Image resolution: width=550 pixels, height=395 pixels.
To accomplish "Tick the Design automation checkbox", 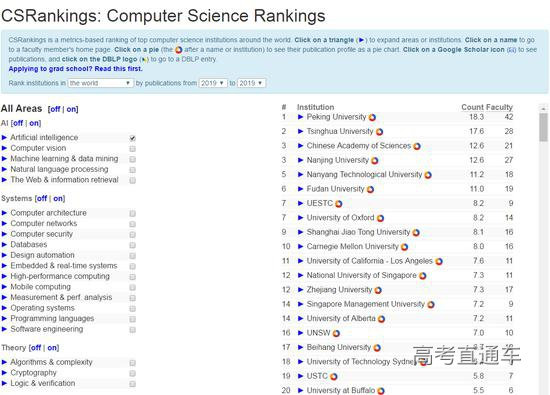I will click(133, 256).
